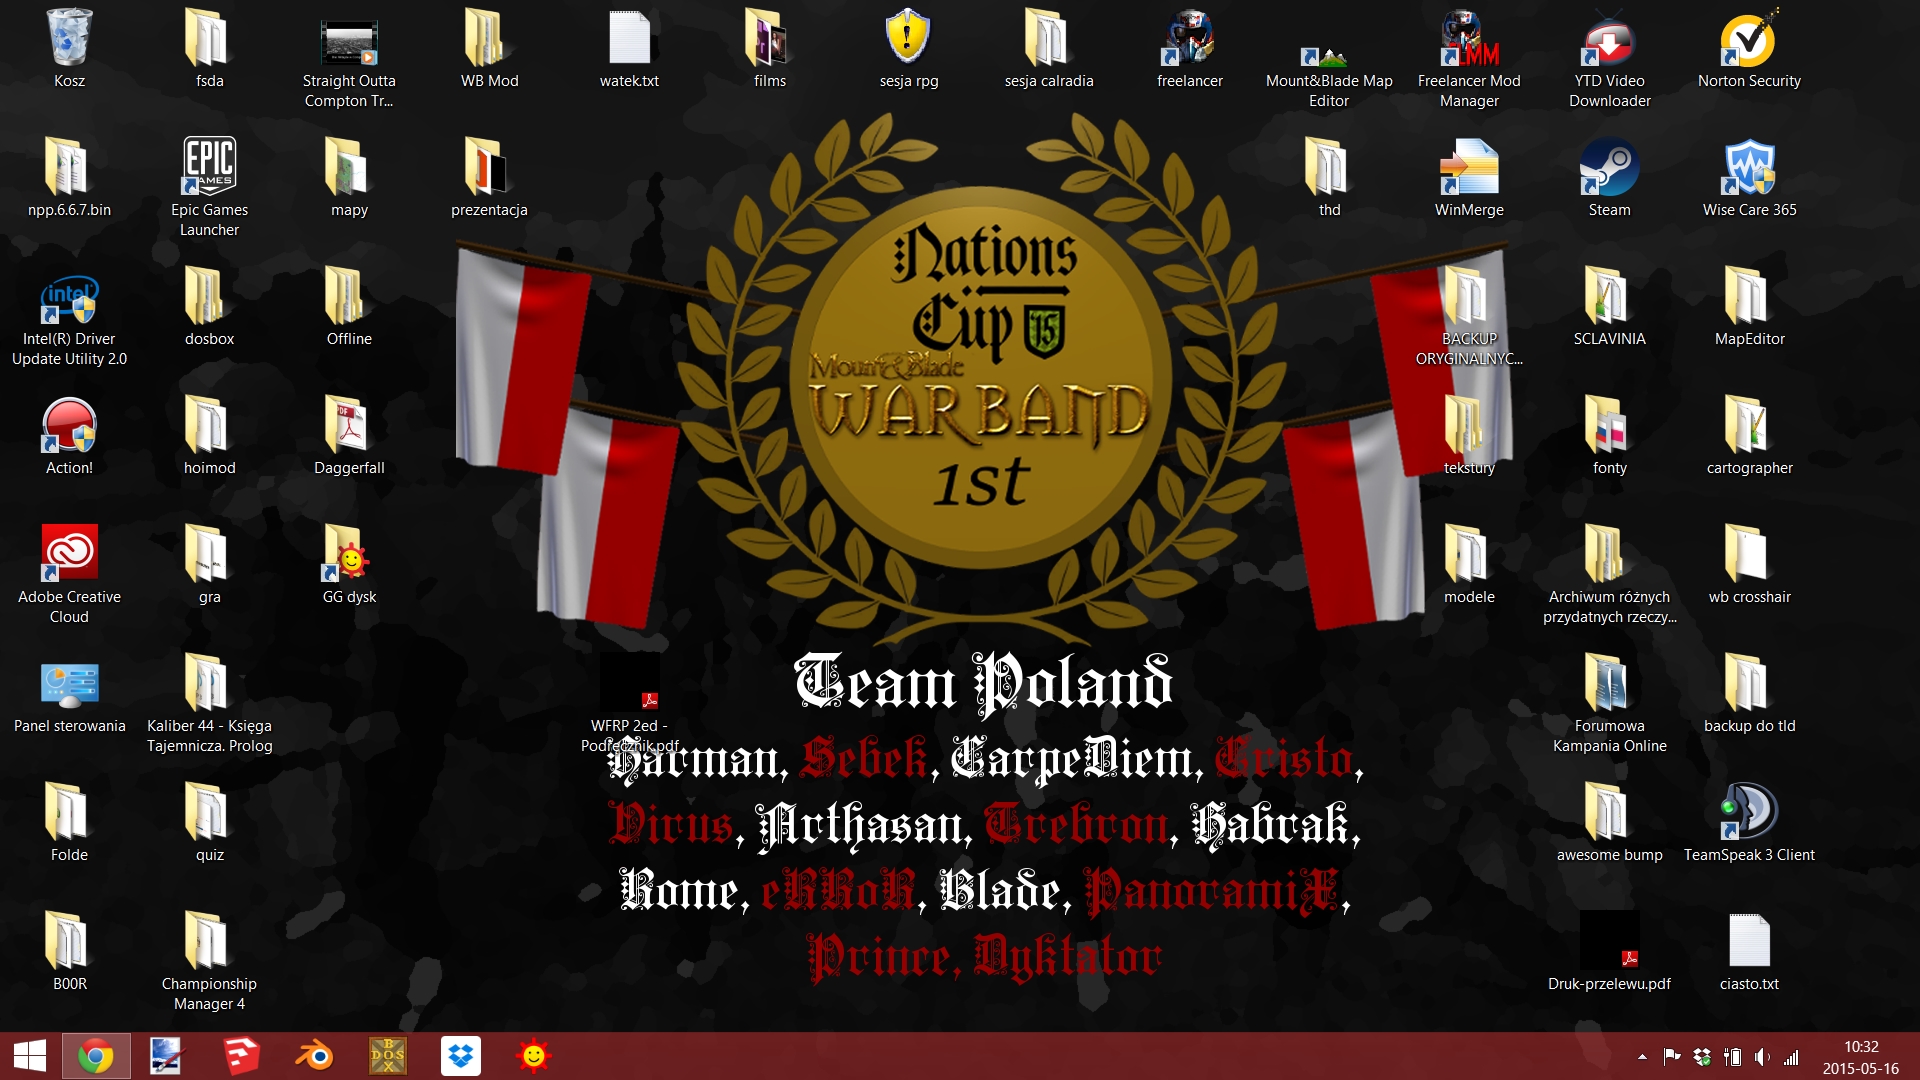Open SketchUp from the taskbar
This screenshot has height=1080, width=1920.
240,1056
